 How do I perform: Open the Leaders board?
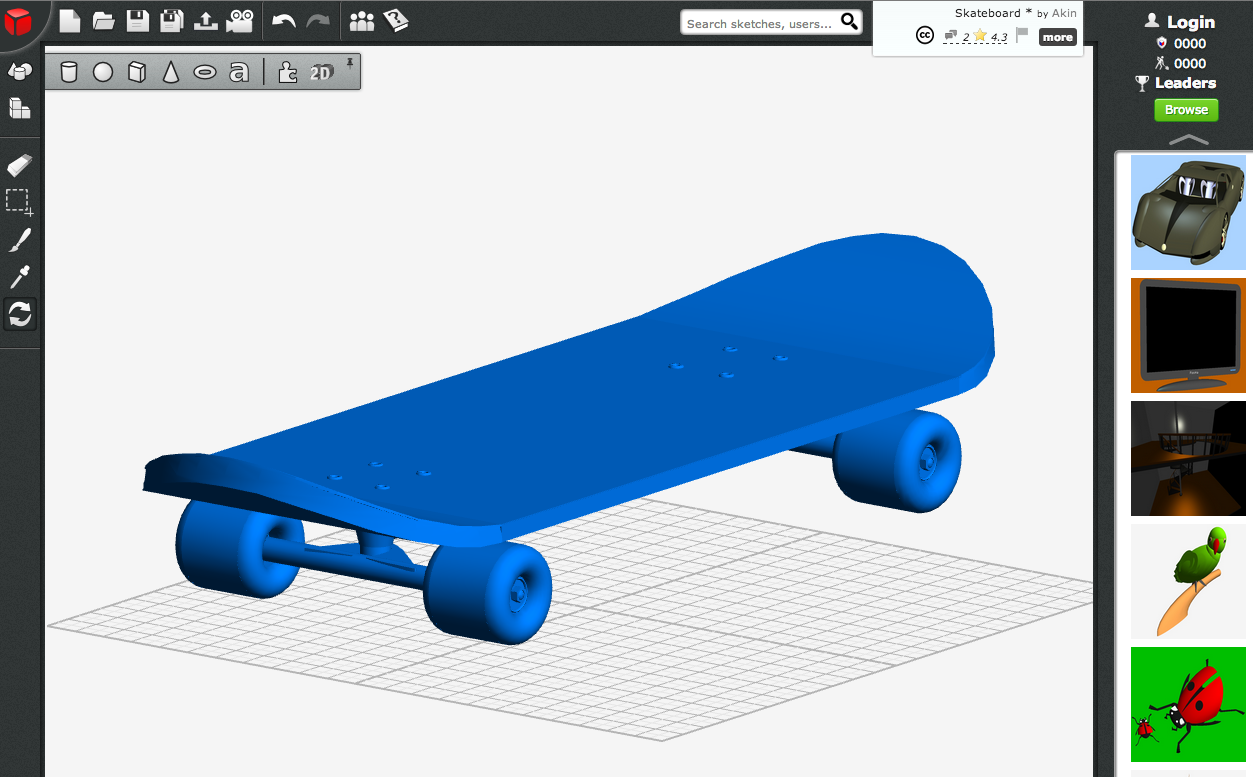click(1185, 83)
